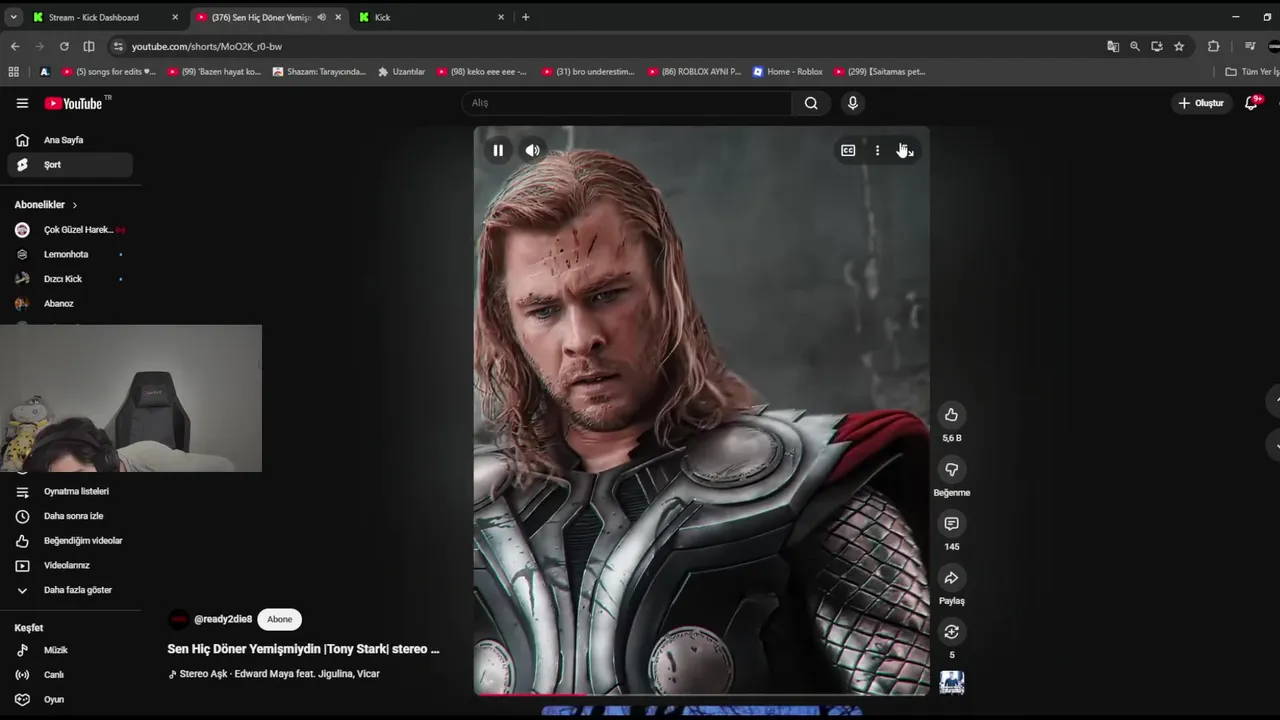
Task: Open the Shazam: Tarayıcında bookmark
Action: (319, 72)
